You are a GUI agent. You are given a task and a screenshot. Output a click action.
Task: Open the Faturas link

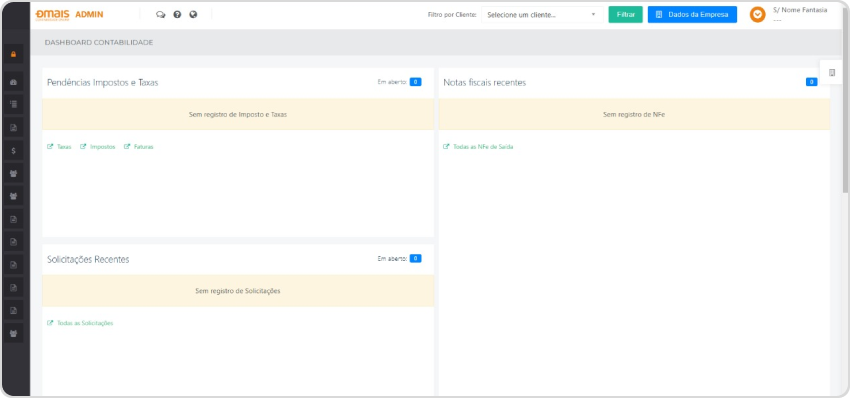139,147
